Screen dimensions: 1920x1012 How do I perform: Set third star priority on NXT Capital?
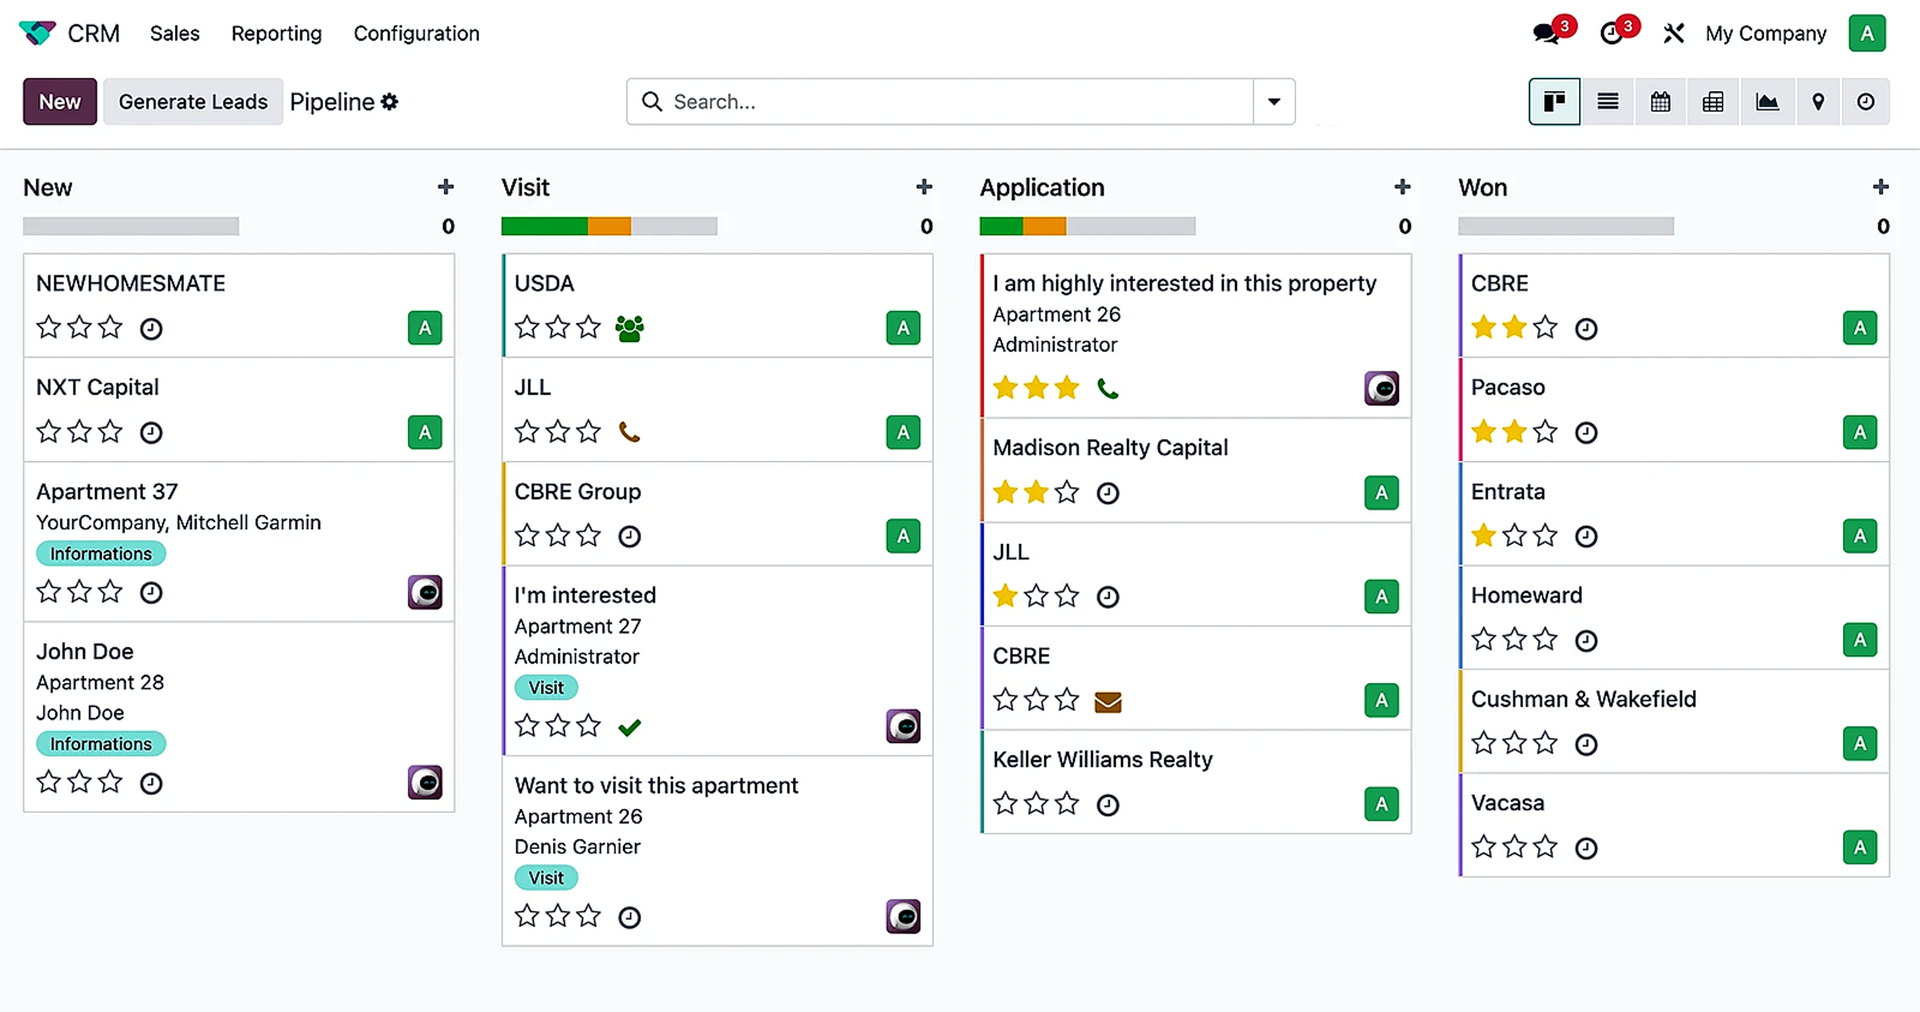[x=111, y=432]
